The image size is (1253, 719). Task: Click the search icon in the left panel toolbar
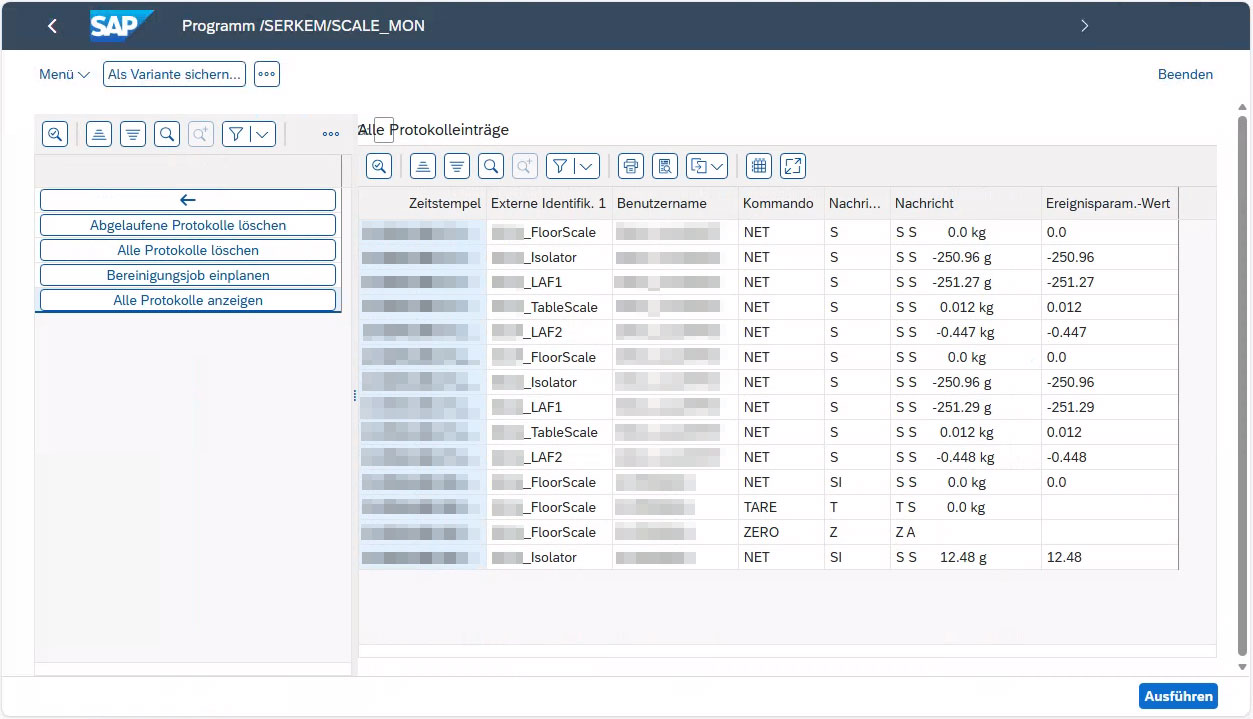[167, 134]
